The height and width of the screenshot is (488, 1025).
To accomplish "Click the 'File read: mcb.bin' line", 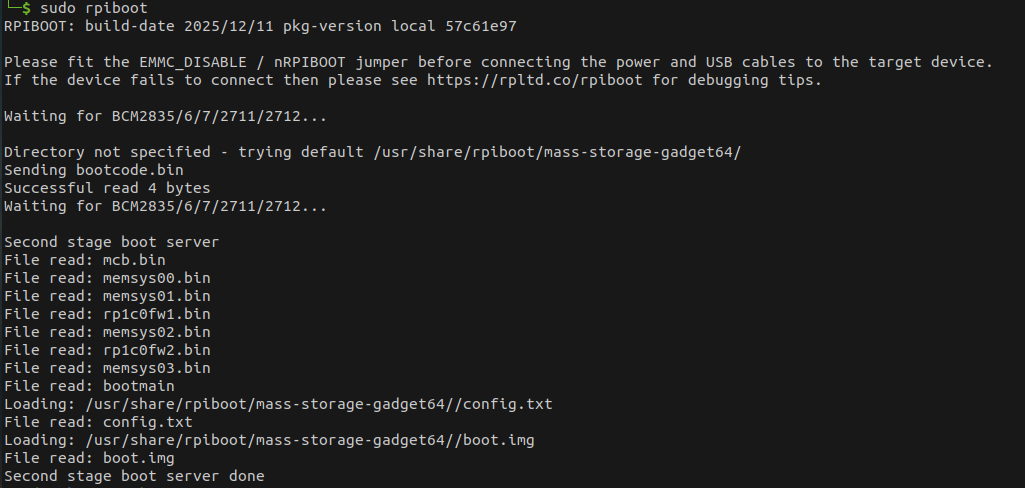I will [x=86, y=260].
